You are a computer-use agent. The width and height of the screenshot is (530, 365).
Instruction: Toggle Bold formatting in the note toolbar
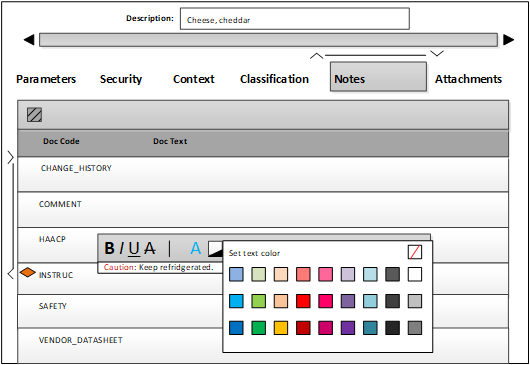coord(109,248)
